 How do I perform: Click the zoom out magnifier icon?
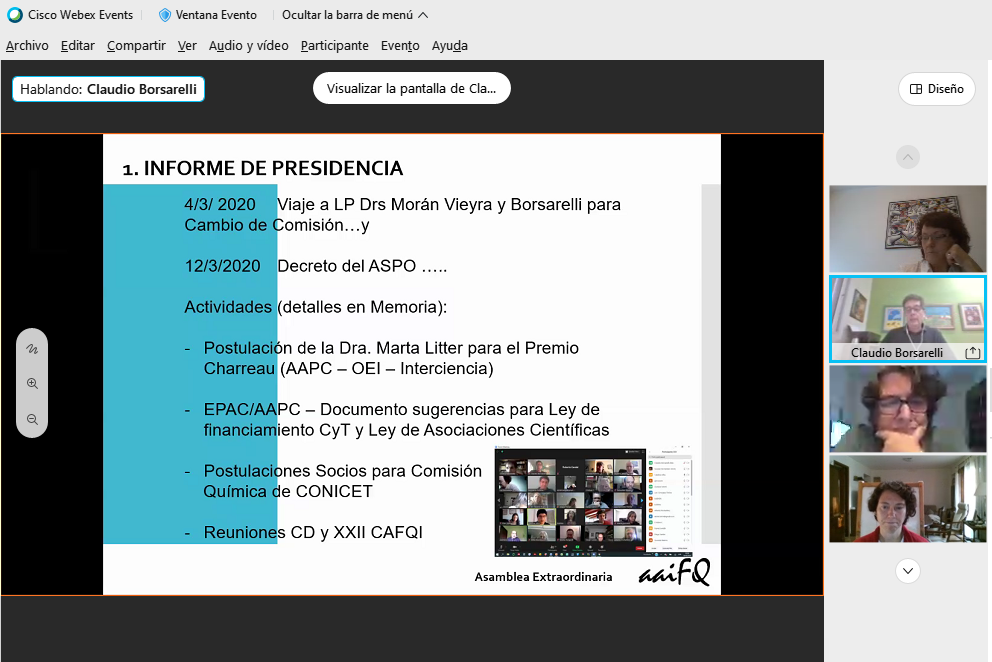click(x=32, y=420)
